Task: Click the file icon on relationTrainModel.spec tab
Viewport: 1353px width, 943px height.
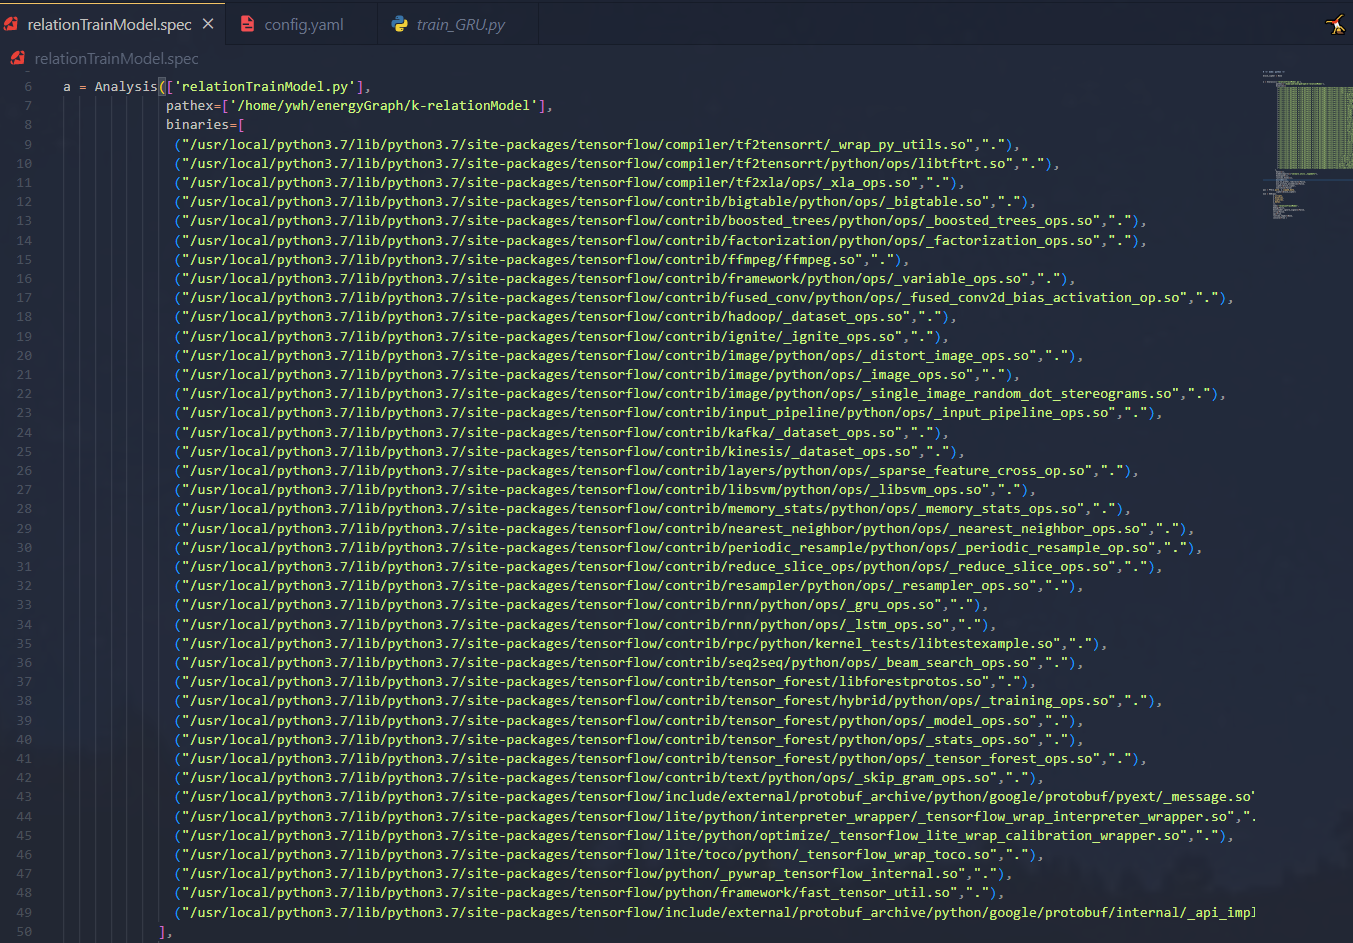Action: (11, 24)
